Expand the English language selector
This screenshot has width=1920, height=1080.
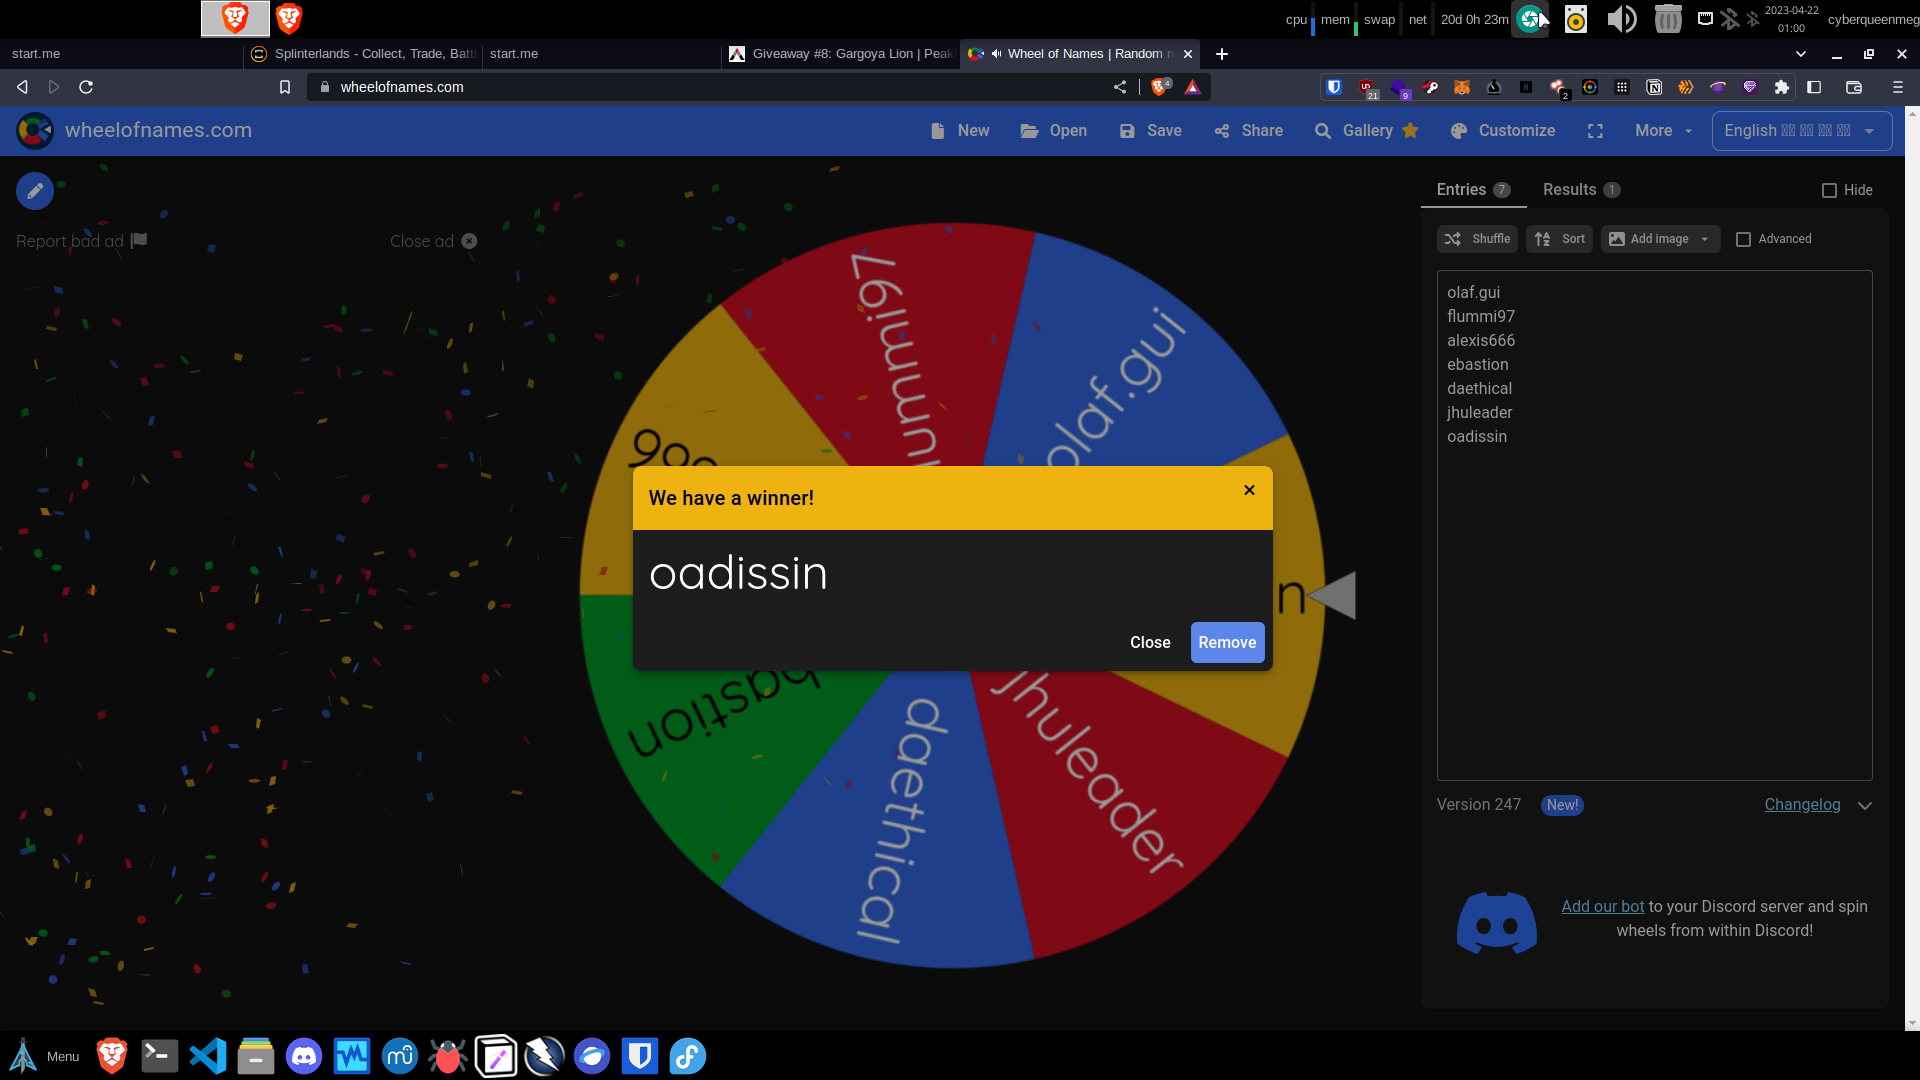[x=1801, y=131]
